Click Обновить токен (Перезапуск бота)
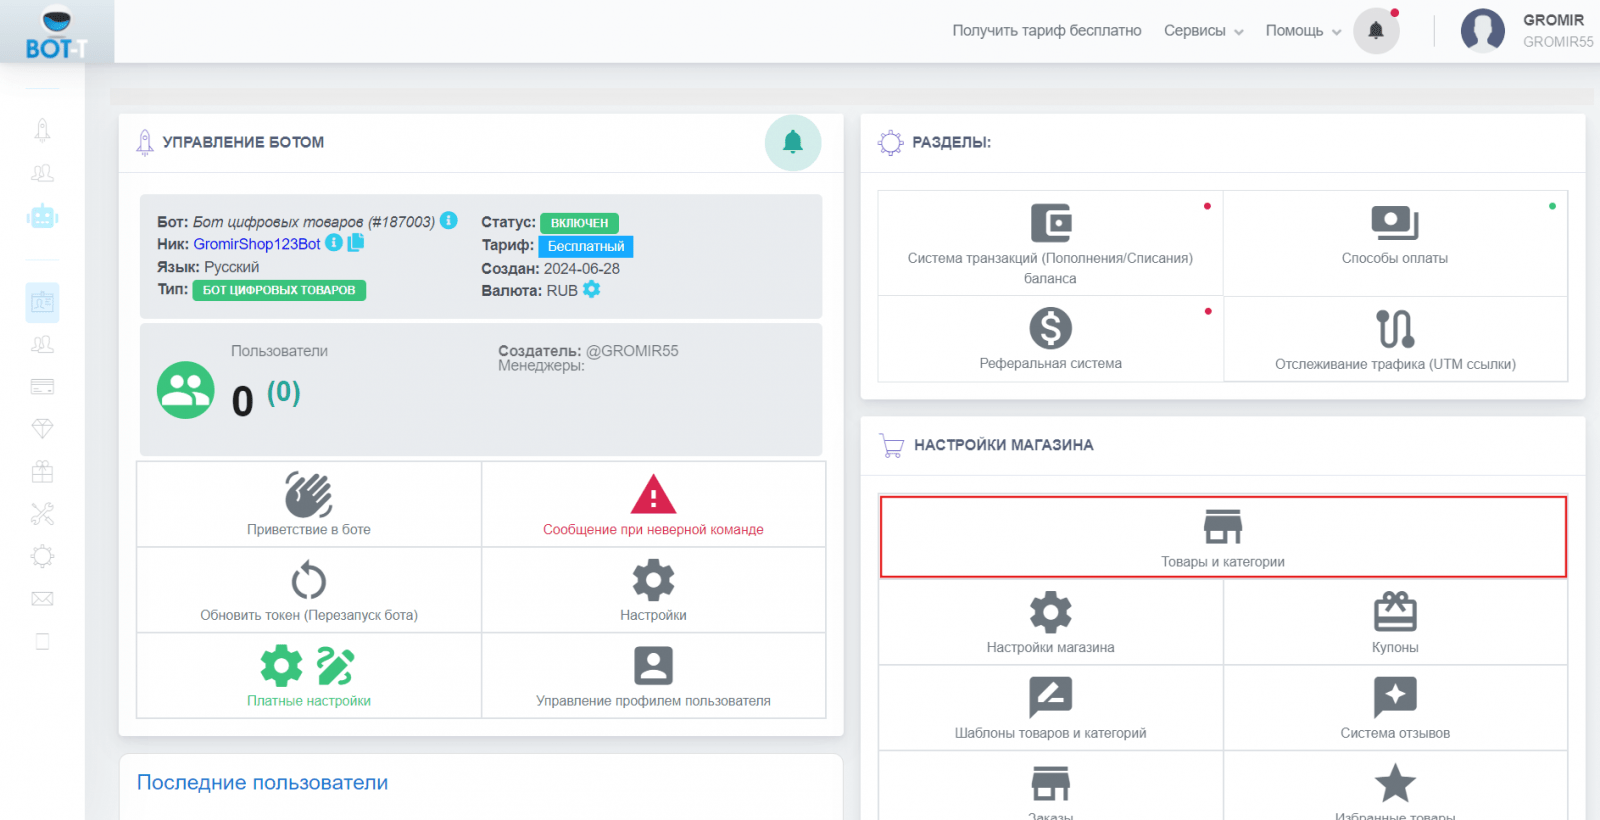The image size is (1600, 820). tap(309, 590)
